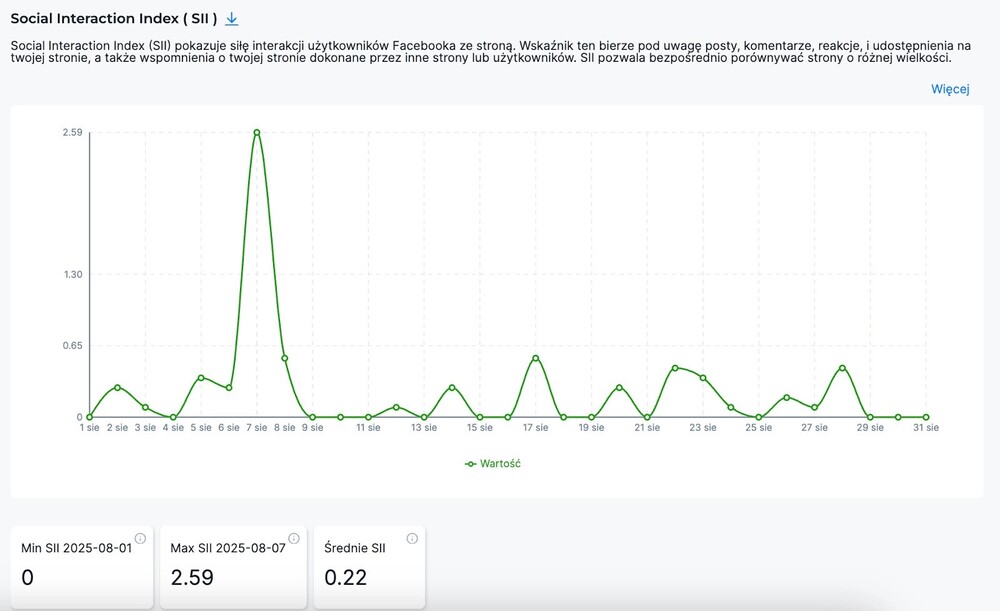Select the data point at 2 sie
Screen dimensions: 1000x611
(x=117, y=387)
